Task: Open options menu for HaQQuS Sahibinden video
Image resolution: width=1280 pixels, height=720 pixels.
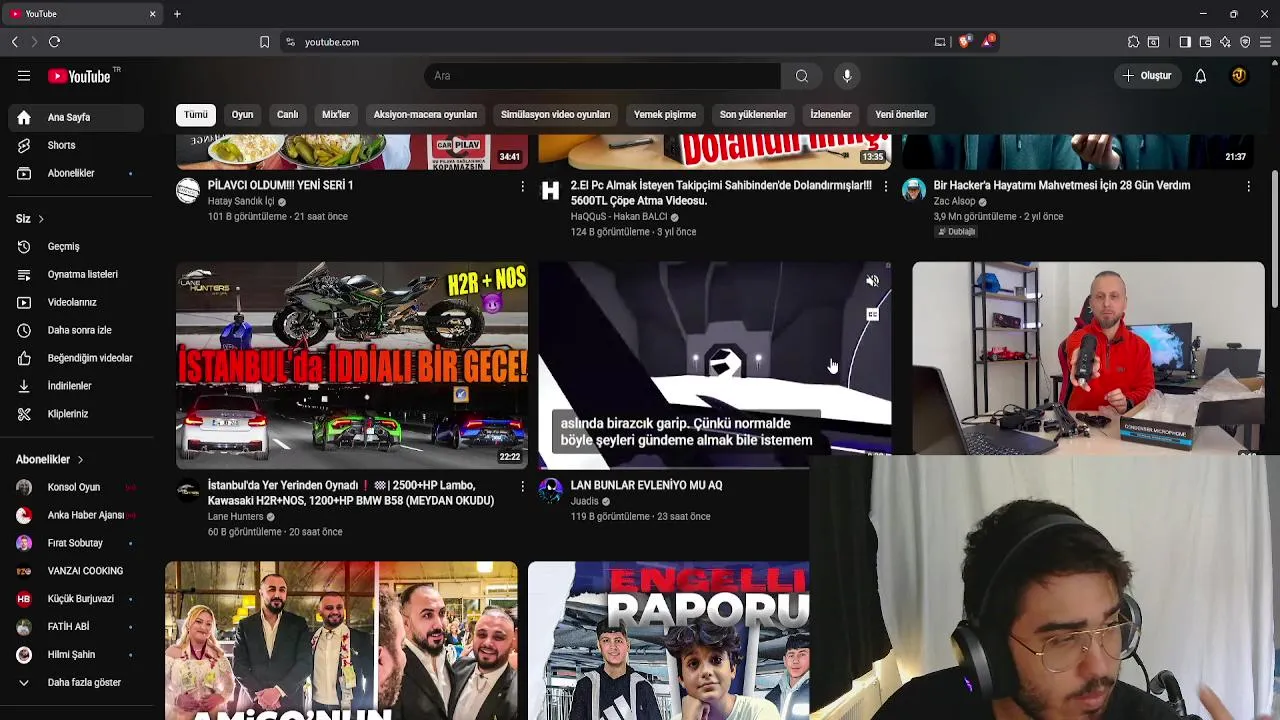Action: pyautogui.click(x=885, y=186)
